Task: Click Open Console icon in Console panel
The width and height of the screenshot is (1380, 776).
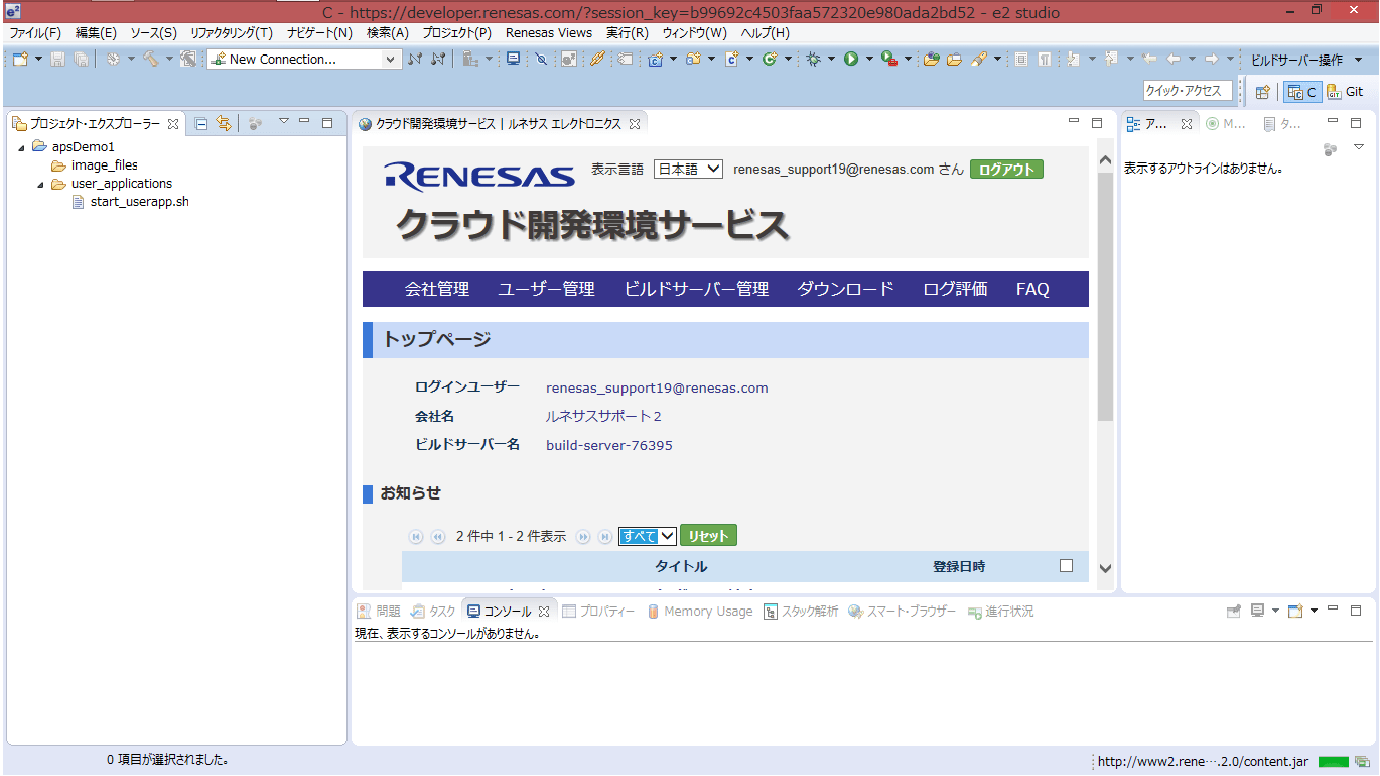Action: (x=1295, y=611)
